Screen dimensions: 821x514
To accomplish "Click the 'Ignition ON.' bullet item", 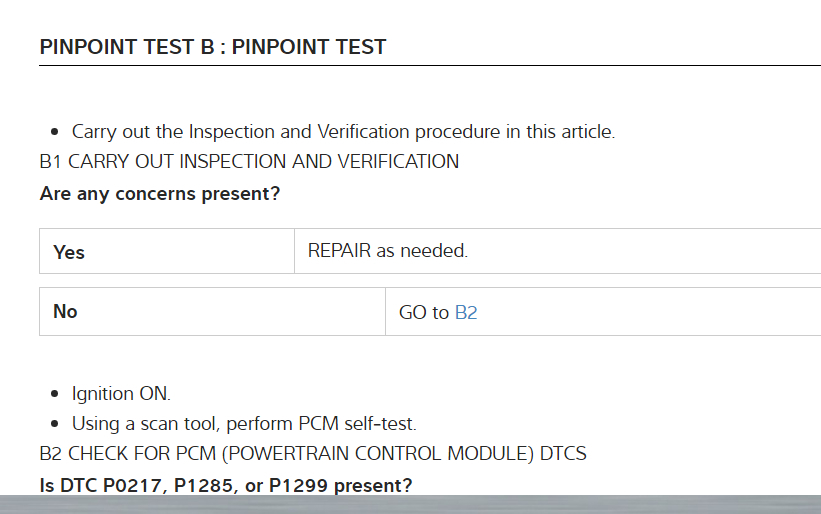I will click(x=120, y=394).
